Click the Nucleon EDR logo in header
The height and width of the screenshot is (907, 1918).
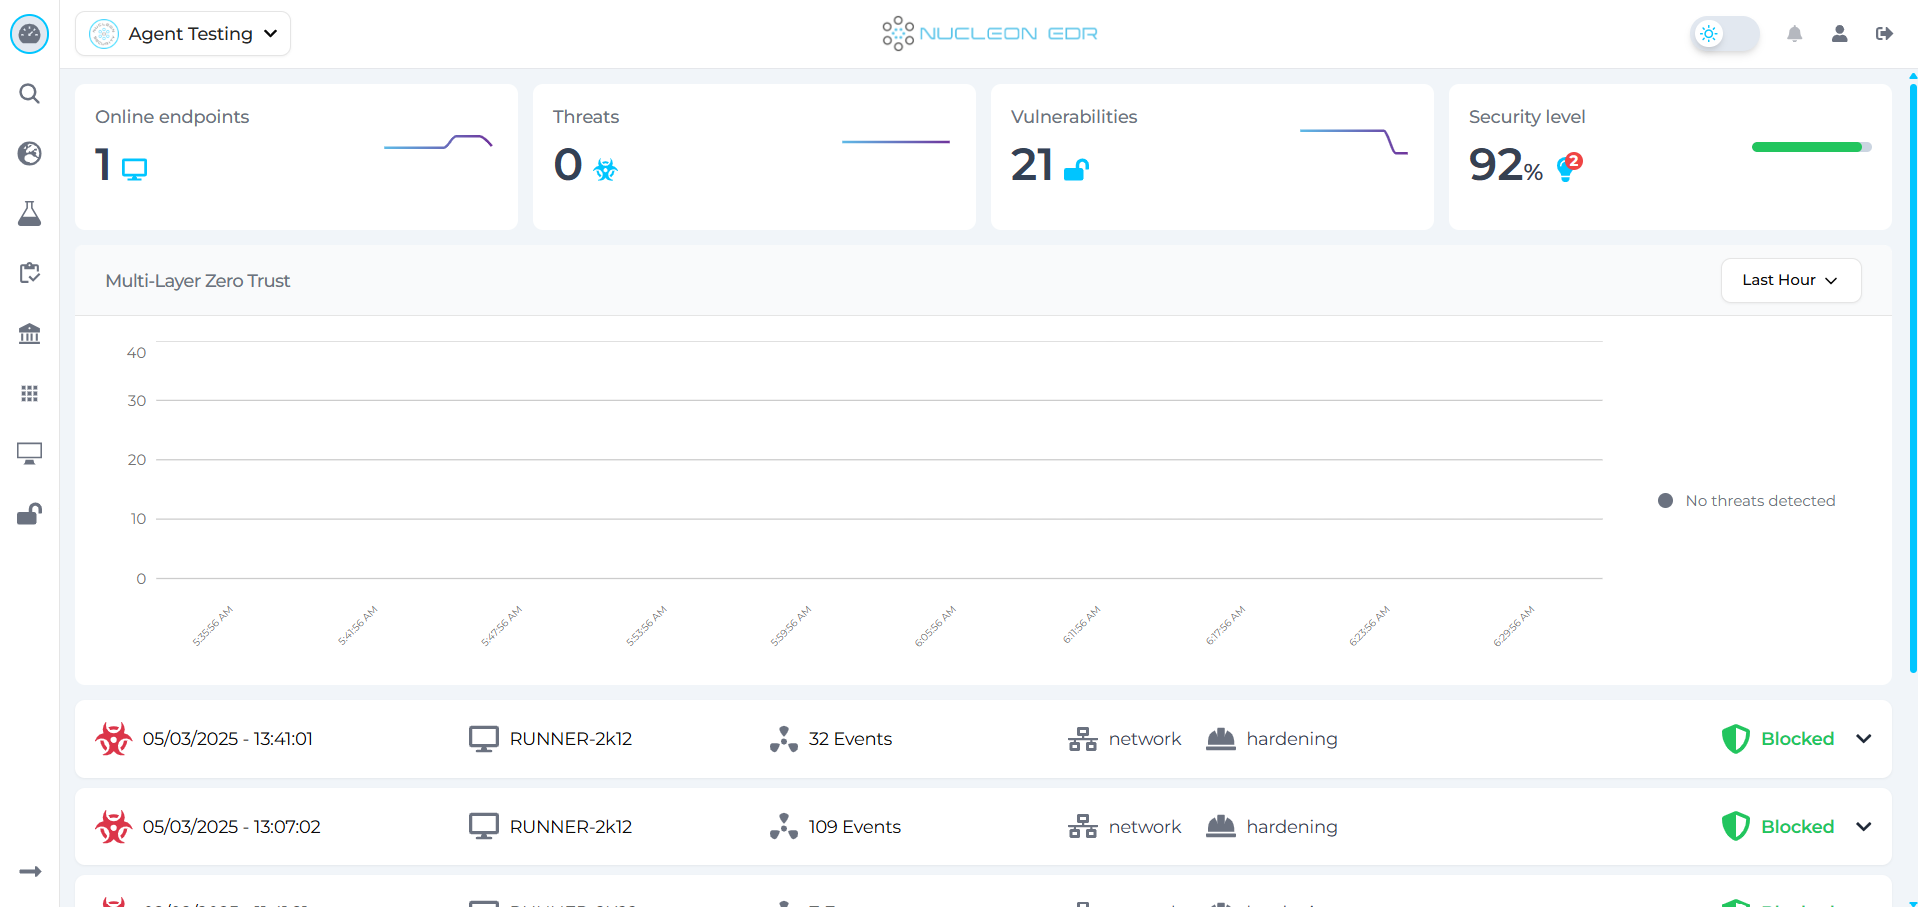pyautogui.click(x=989, y=33)
